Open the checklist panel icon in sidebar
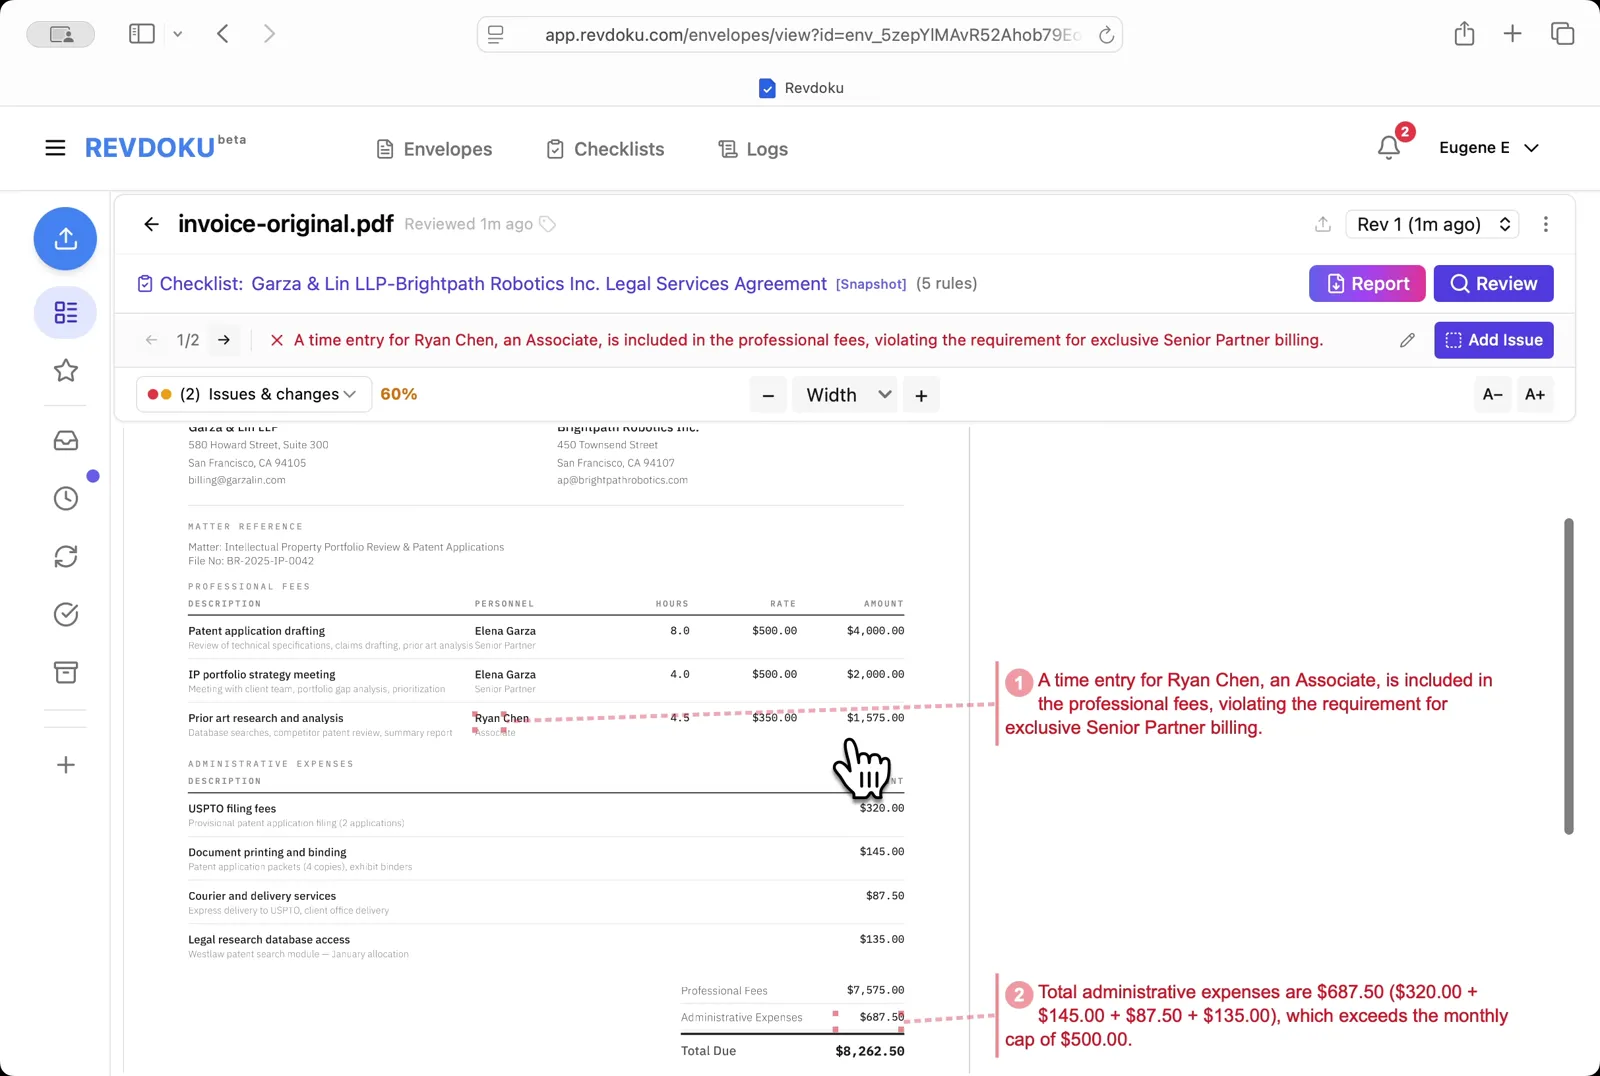1600x1076 pixels. 65,313
